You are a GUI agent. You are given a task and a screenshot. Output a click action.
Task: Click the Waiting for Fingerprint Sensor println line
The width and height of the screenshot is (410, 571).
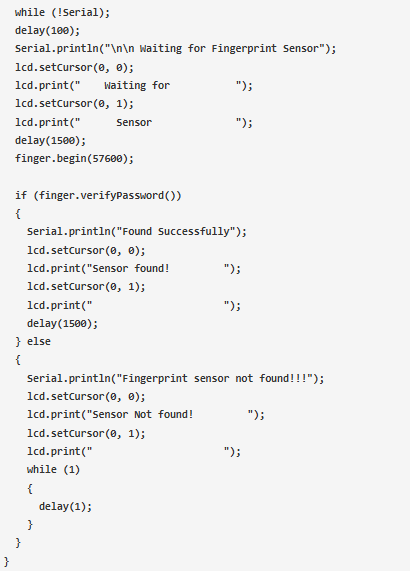[176, 49]
